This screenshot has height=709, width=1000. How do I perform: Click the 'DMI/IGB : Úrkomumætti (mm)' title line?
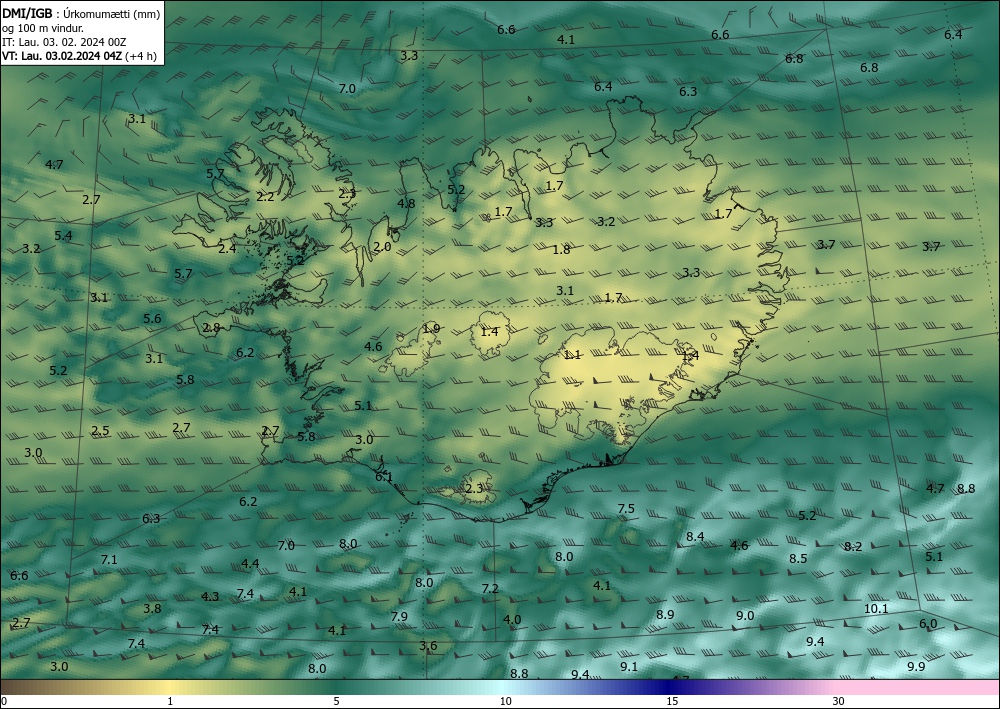pyautogui.click(x=81, y=13)
